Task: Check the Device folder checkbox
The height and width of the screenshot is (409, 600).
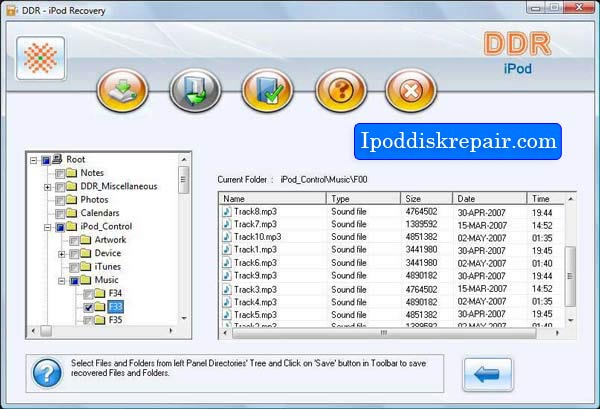Action: (74, 254)
